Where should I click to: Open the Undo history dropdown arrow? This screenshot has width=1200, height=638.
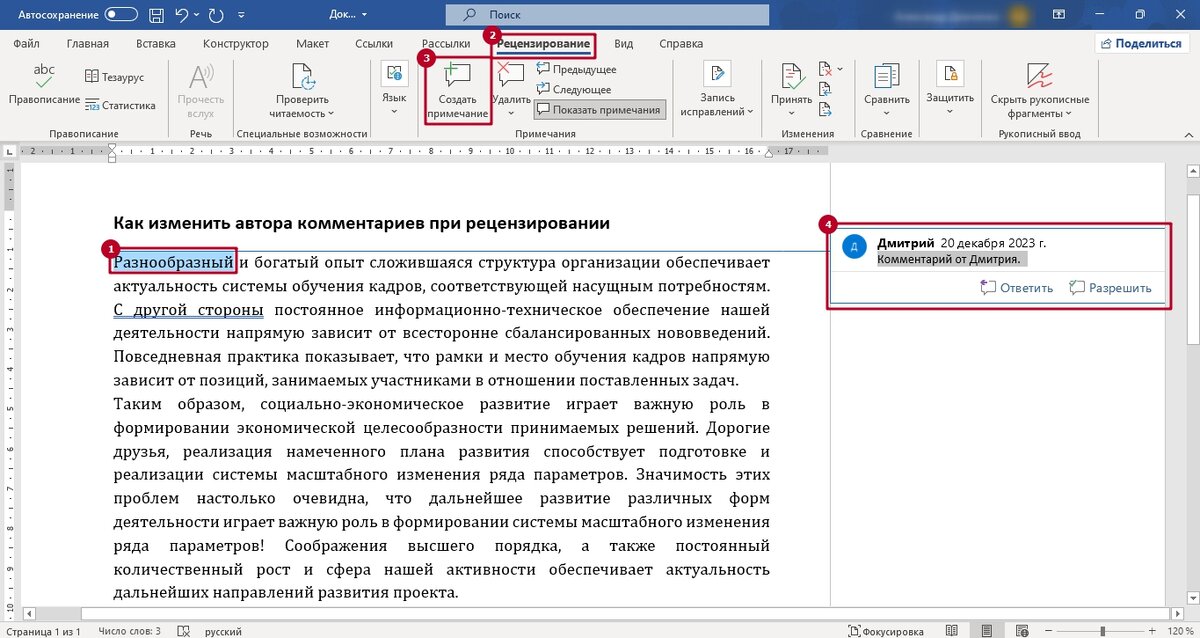199,15
